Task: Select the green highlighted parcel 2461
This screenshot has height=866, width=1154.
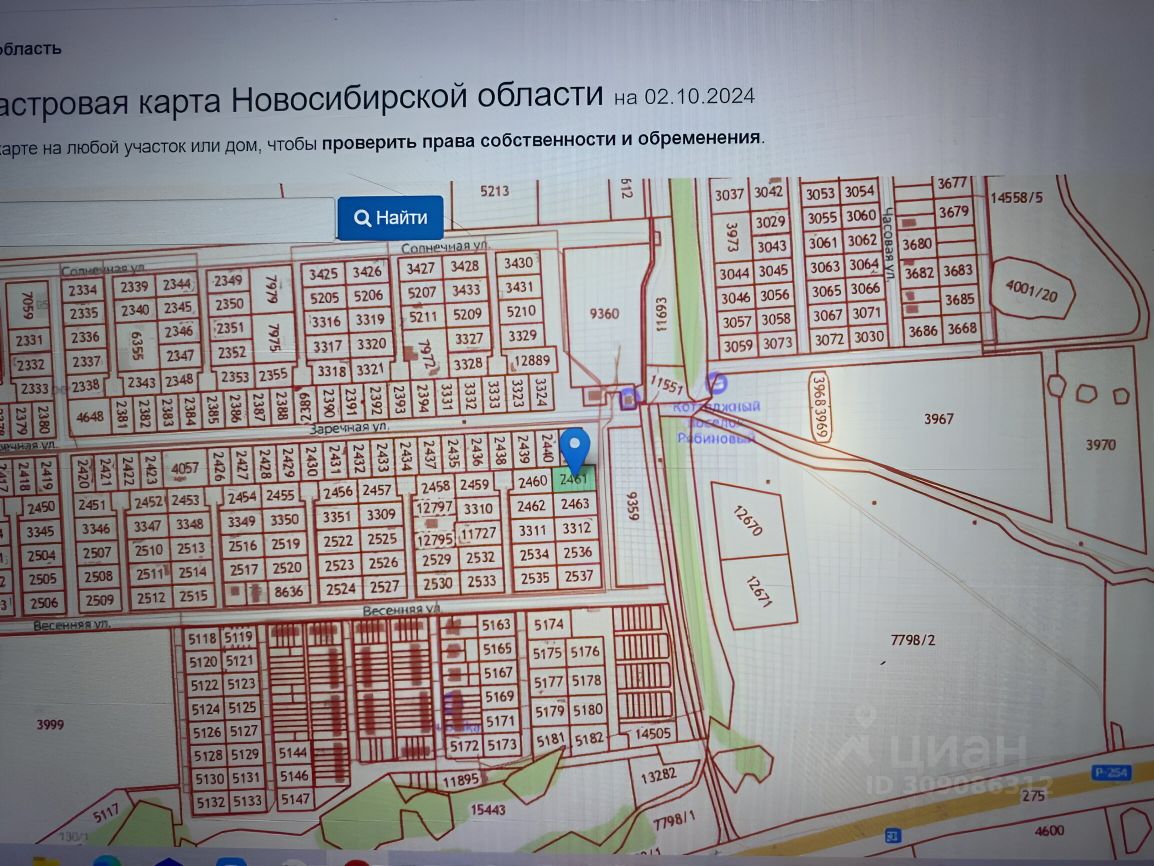Action: (574, 479)
